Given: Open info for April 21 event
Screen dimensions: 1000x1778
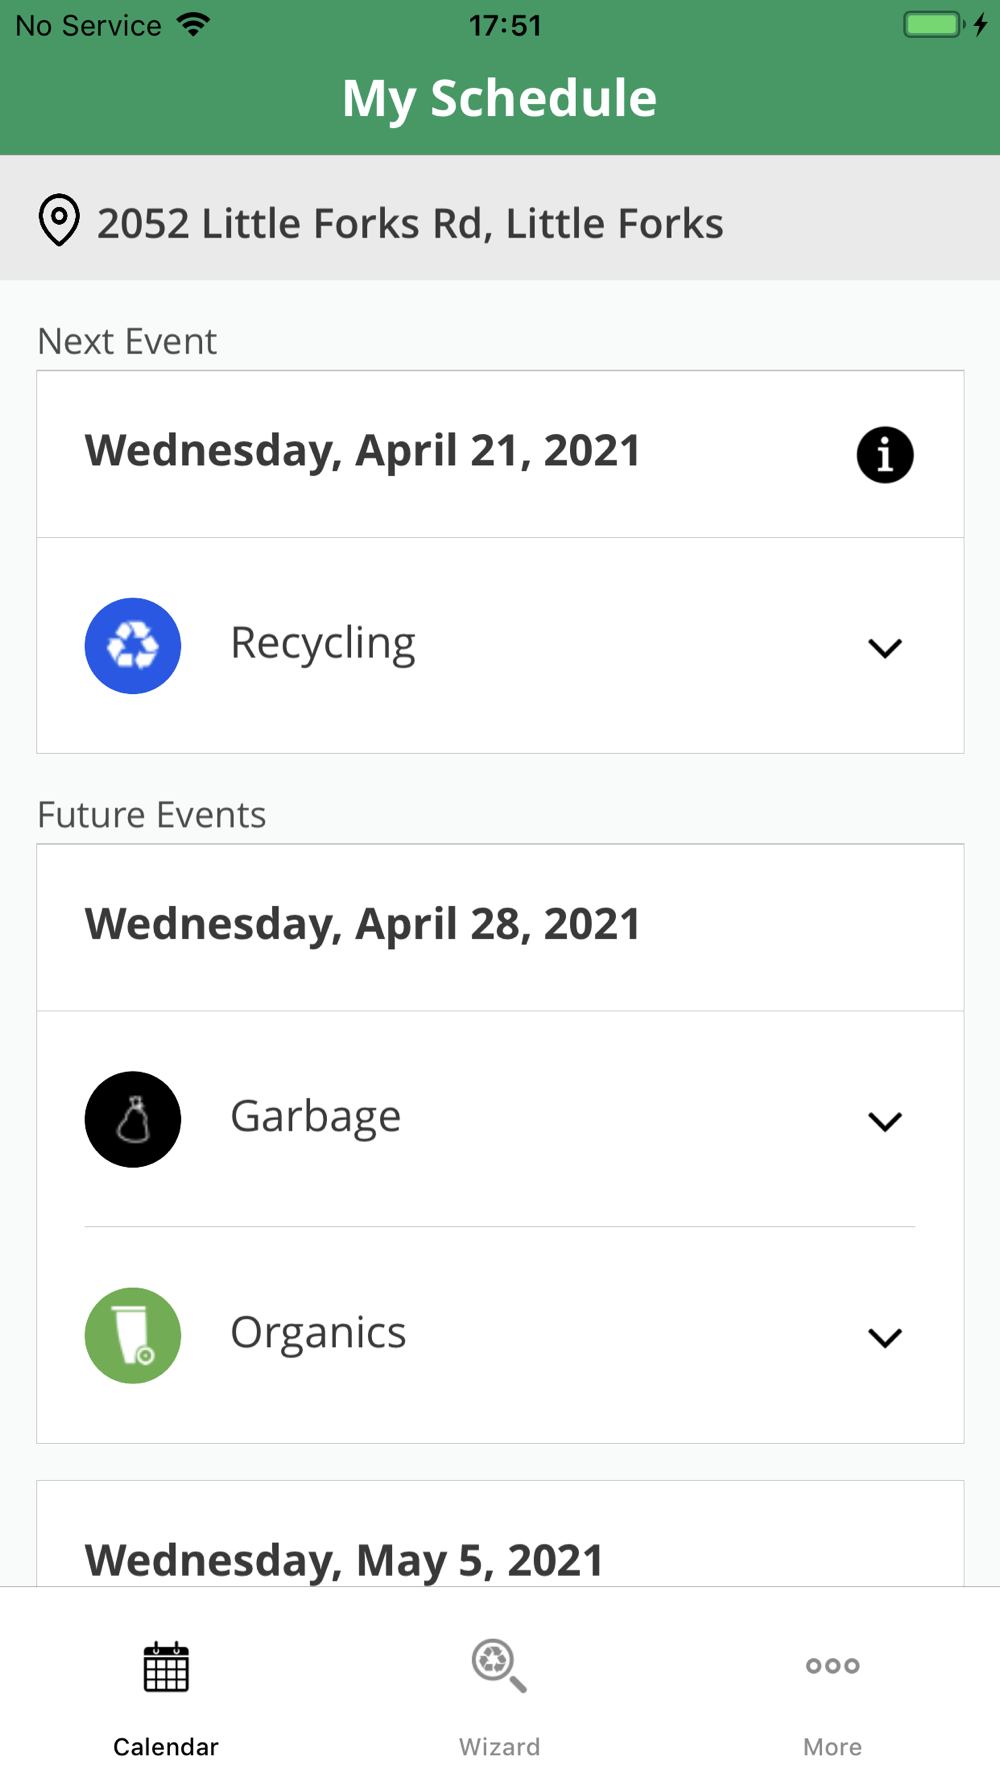Looking at the screenshot, I should 885,455.
